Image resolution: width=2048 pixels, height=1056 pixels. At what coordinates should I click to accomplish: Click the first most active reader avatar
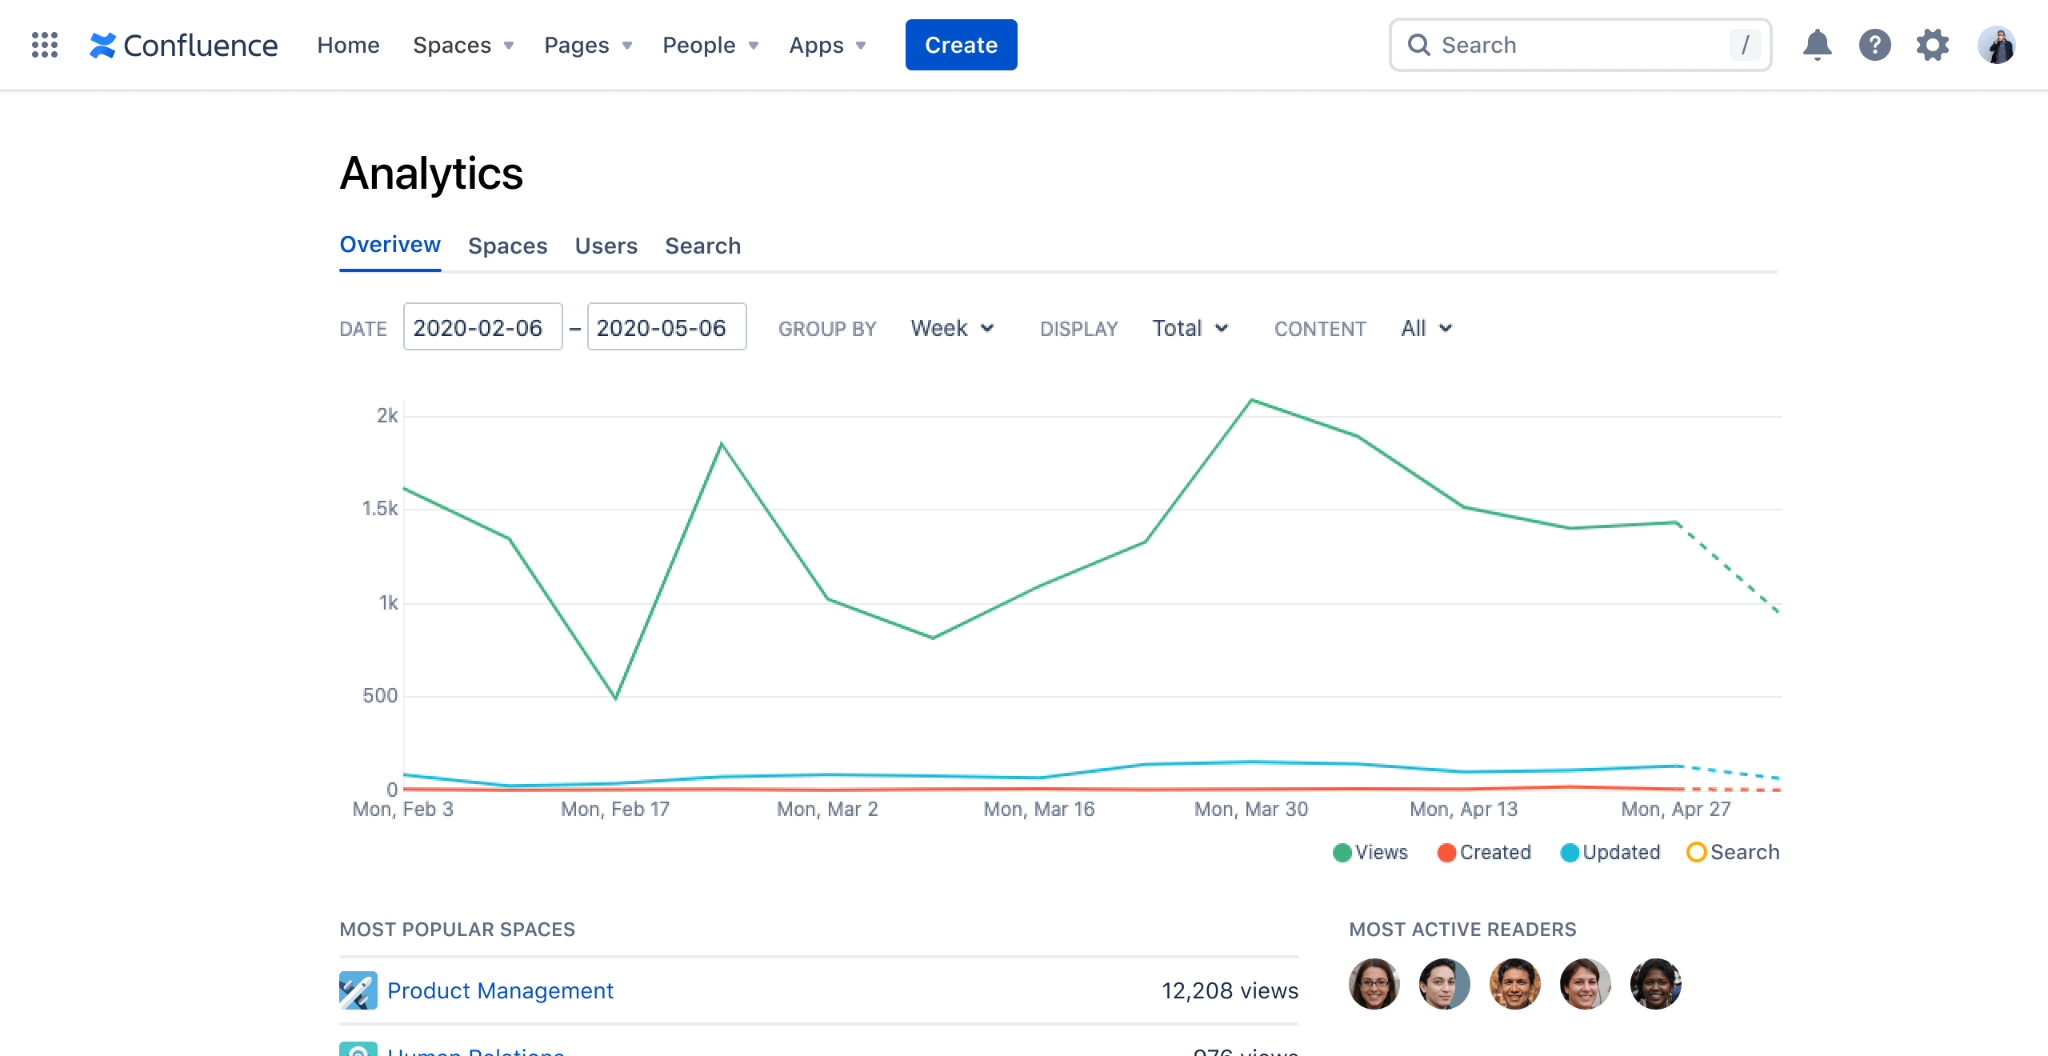tap(1374, 984)
